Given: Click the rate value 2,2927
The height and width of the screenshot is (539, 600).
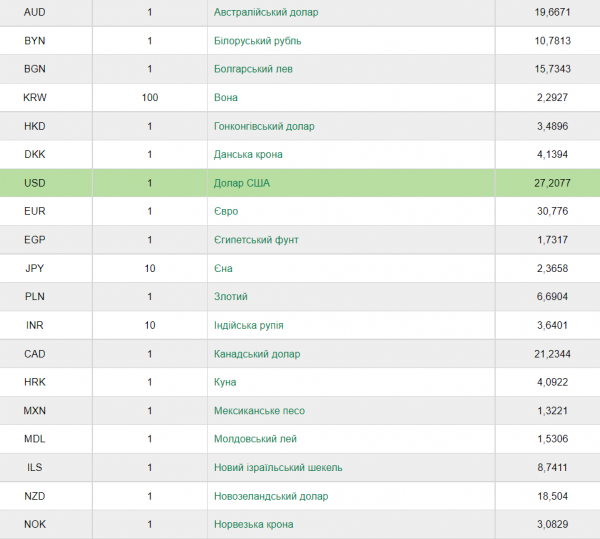Looking at the screenshot, I should click(553, 98).
